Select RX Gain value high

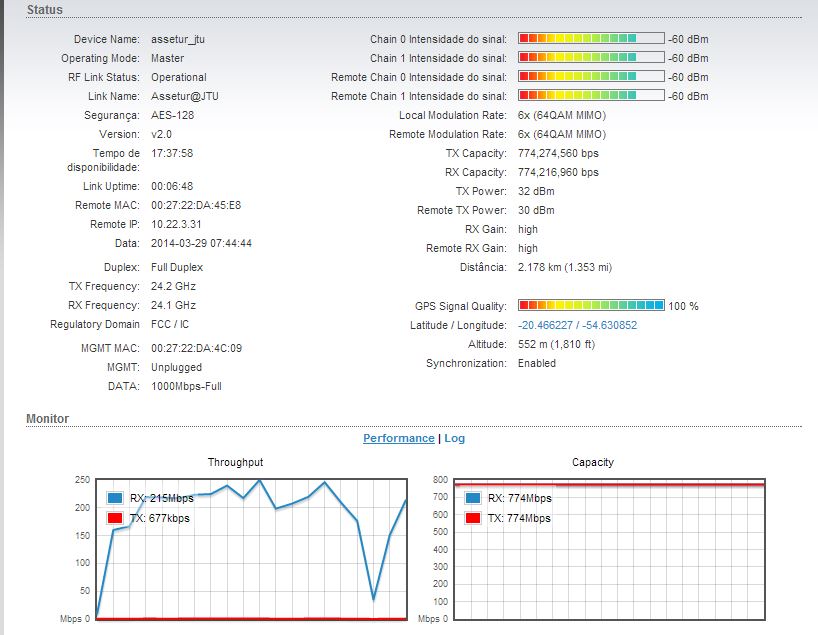pos(528,229)
